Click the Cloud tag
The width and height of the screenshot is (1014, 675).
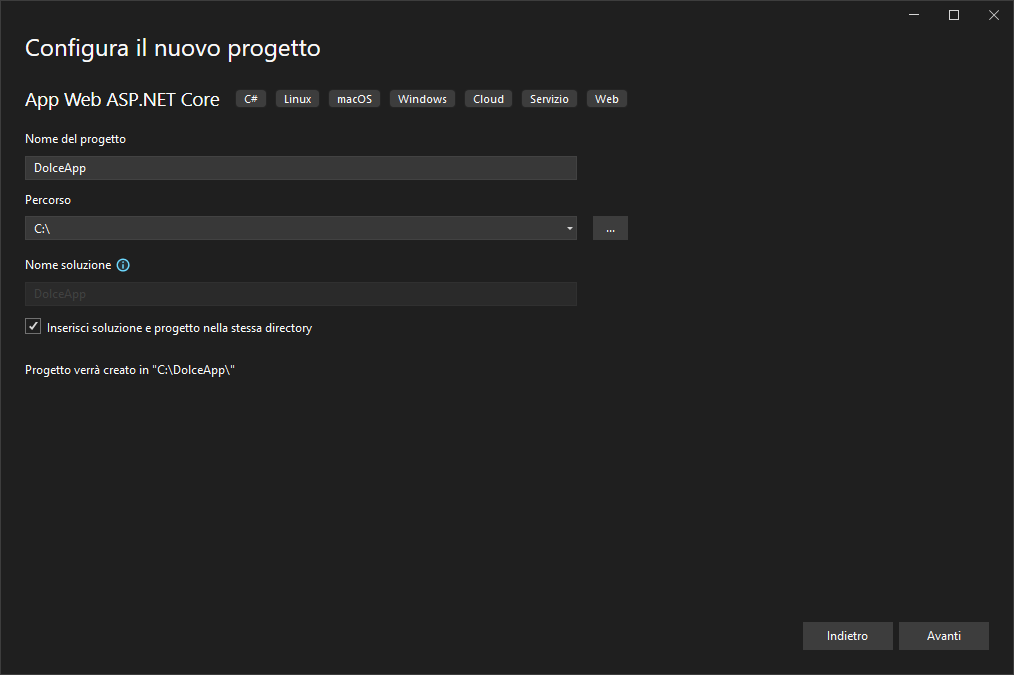coord(488,99)
